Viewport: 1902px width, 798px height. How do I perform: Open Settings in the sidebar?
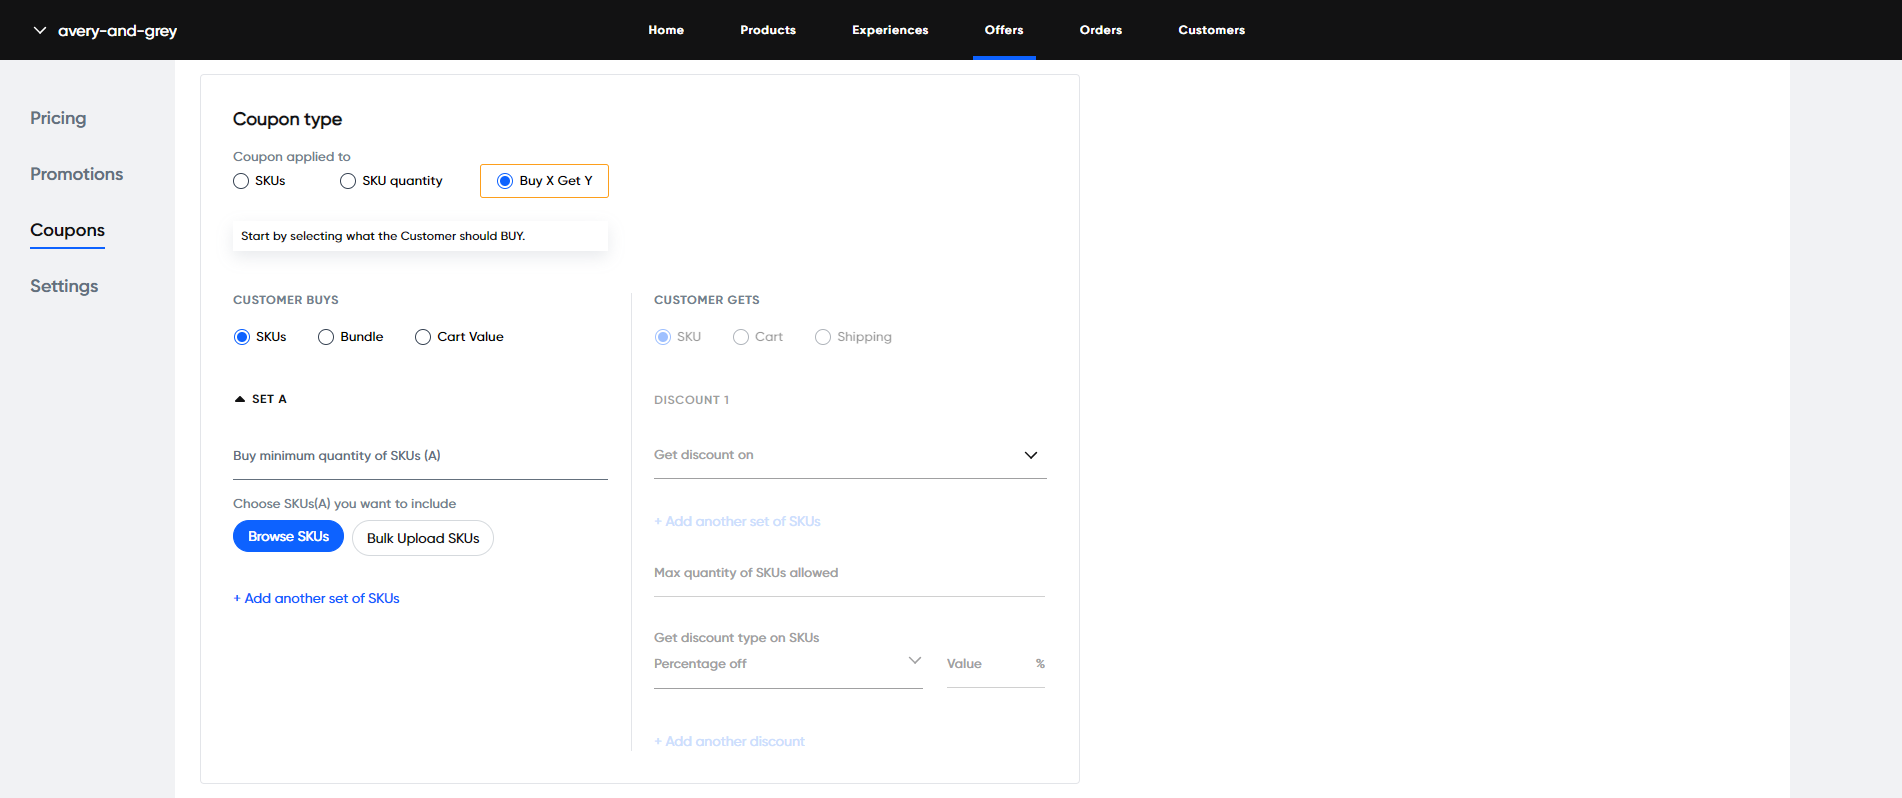click(64, 286)
